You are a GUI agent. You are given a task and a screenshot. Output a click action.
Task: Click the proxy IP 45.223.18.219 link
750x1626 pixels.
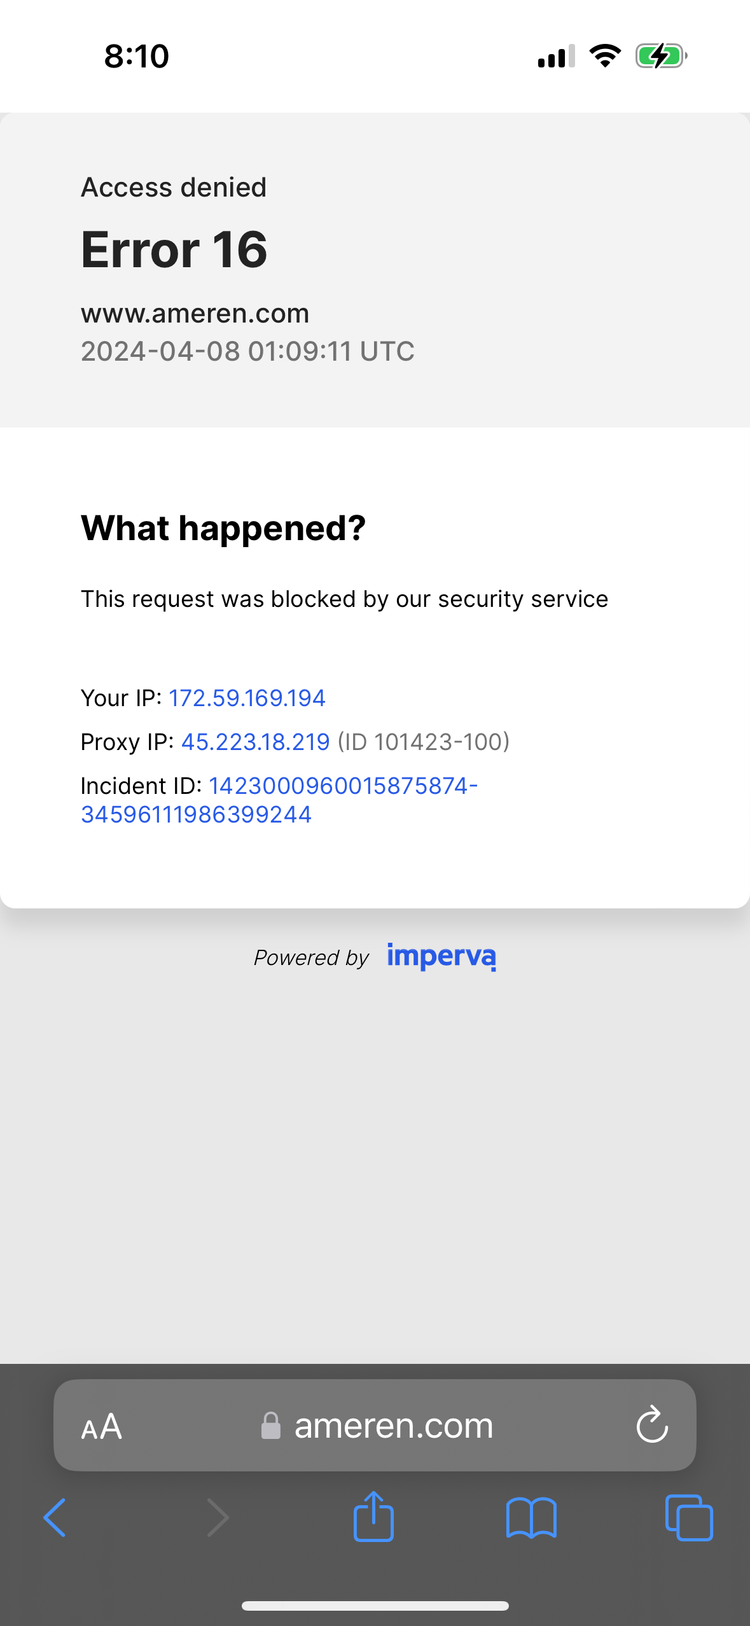[x=255, y=742]
